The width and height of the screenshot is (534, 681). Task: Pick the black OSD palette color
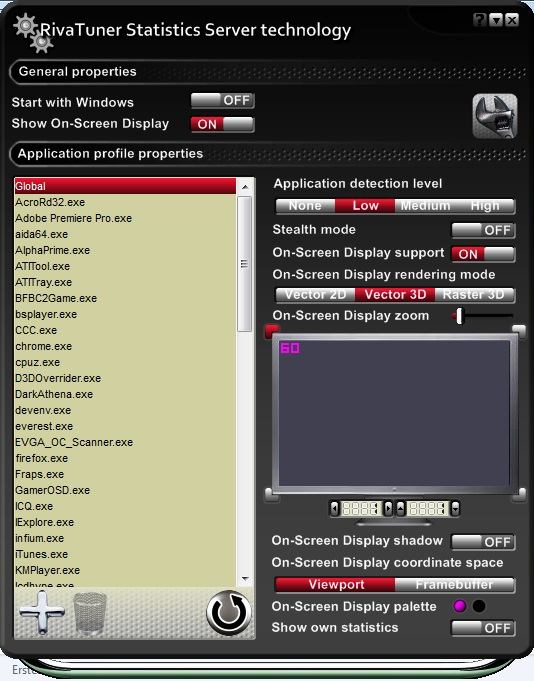(479, 605)
